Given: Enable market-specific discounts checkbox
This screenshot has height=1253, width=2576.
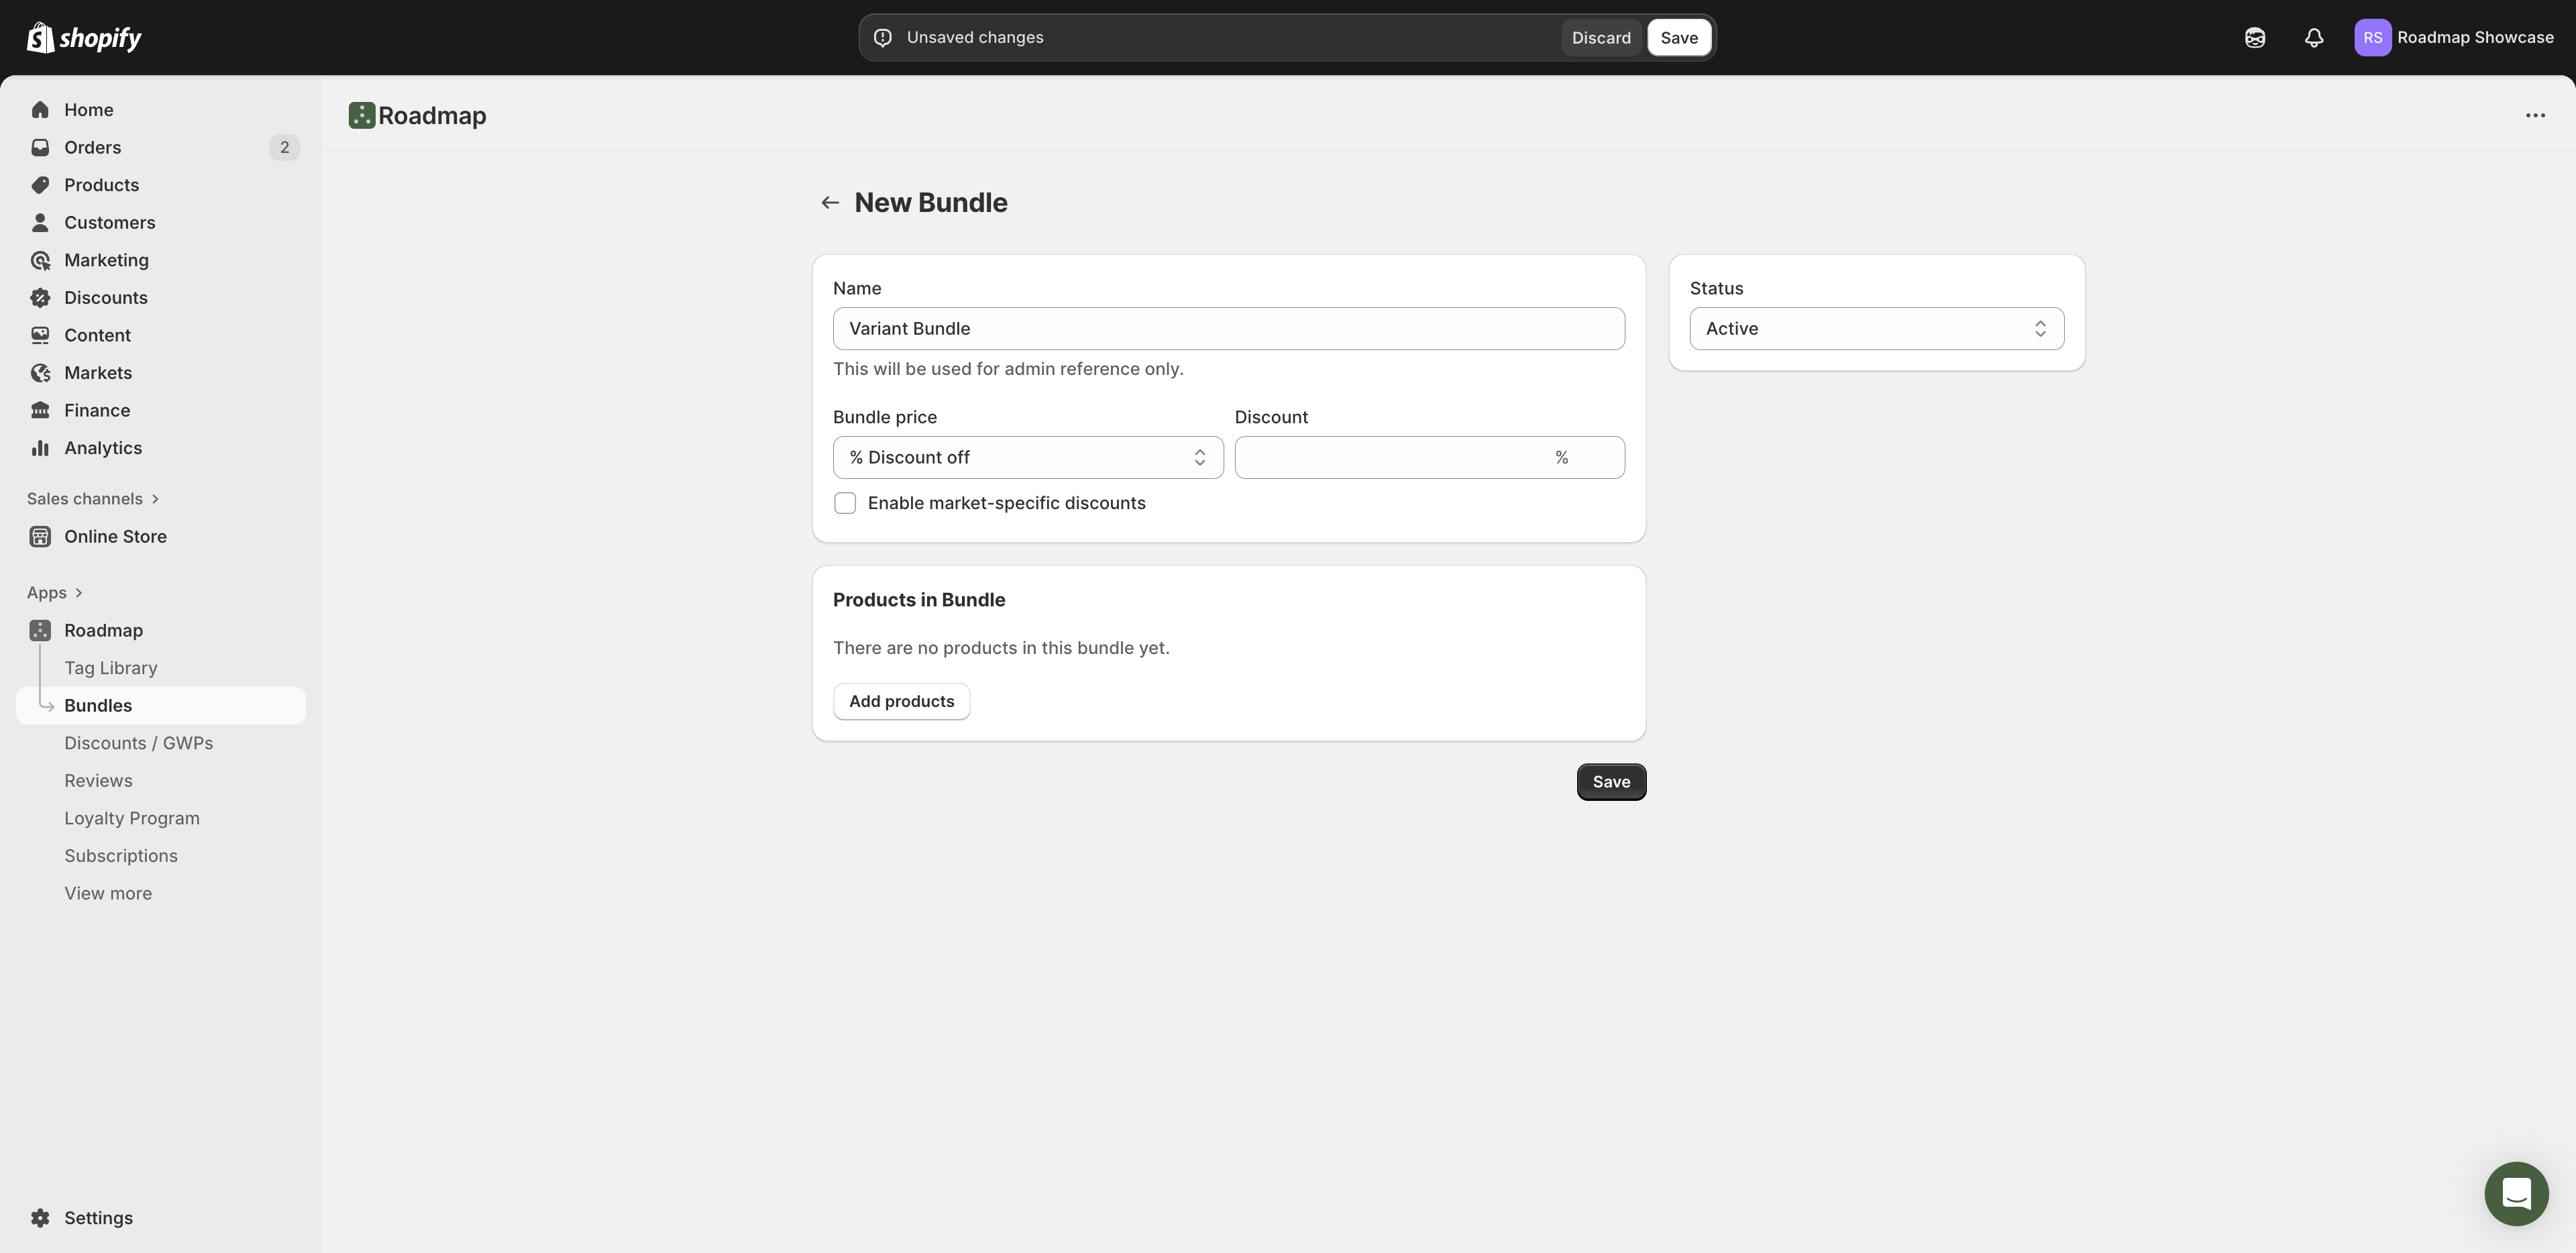Looking at the screenshot, I should pyautogui.click(x=845, y=504).
